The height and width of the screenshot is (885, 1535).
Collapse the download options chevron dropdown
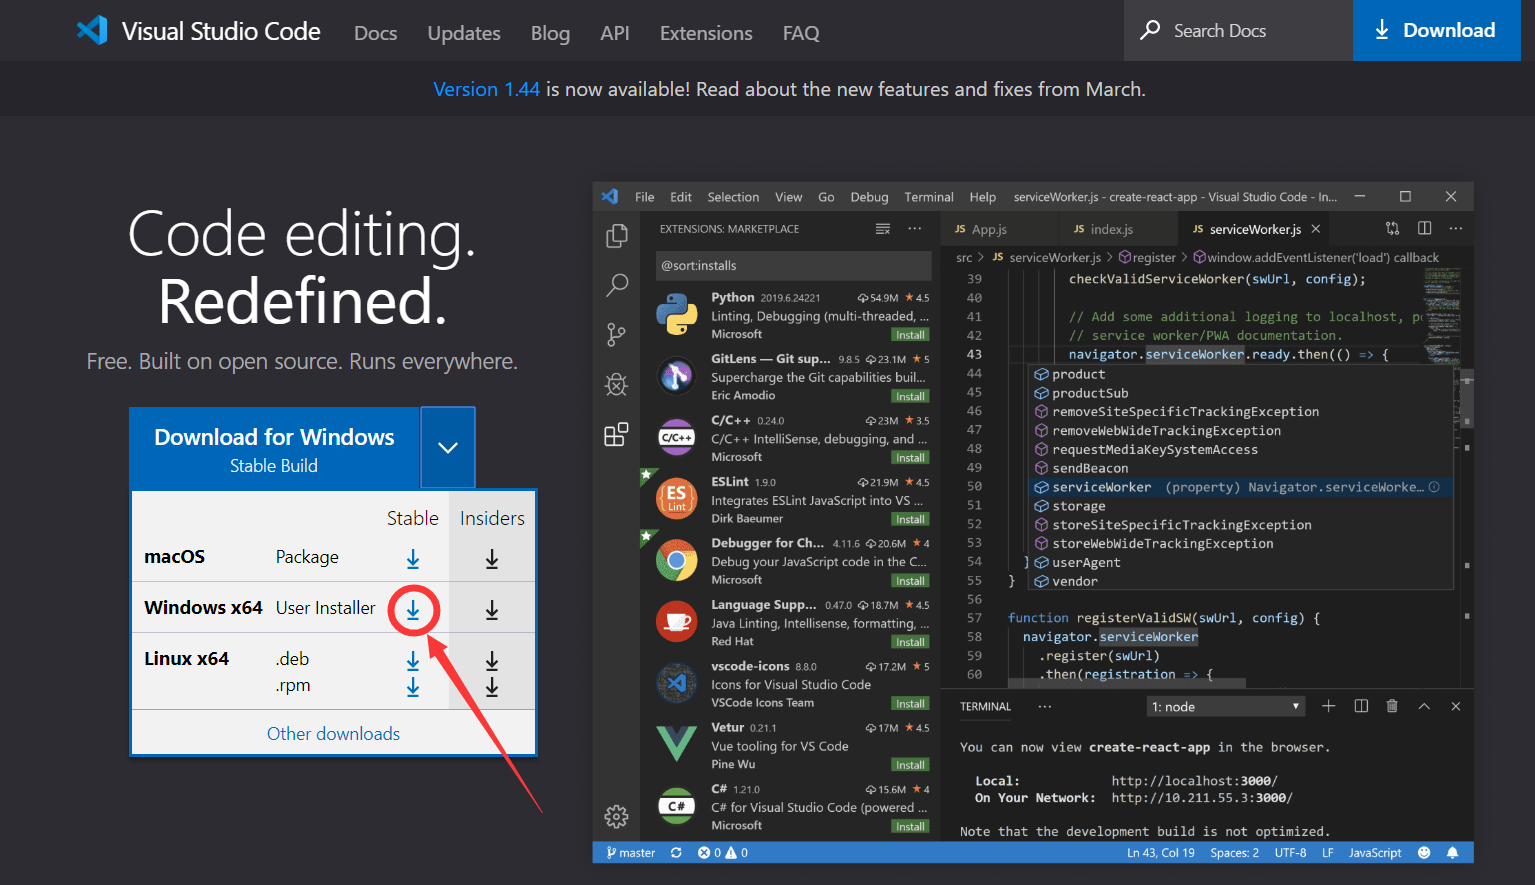[x=448, y=447]
